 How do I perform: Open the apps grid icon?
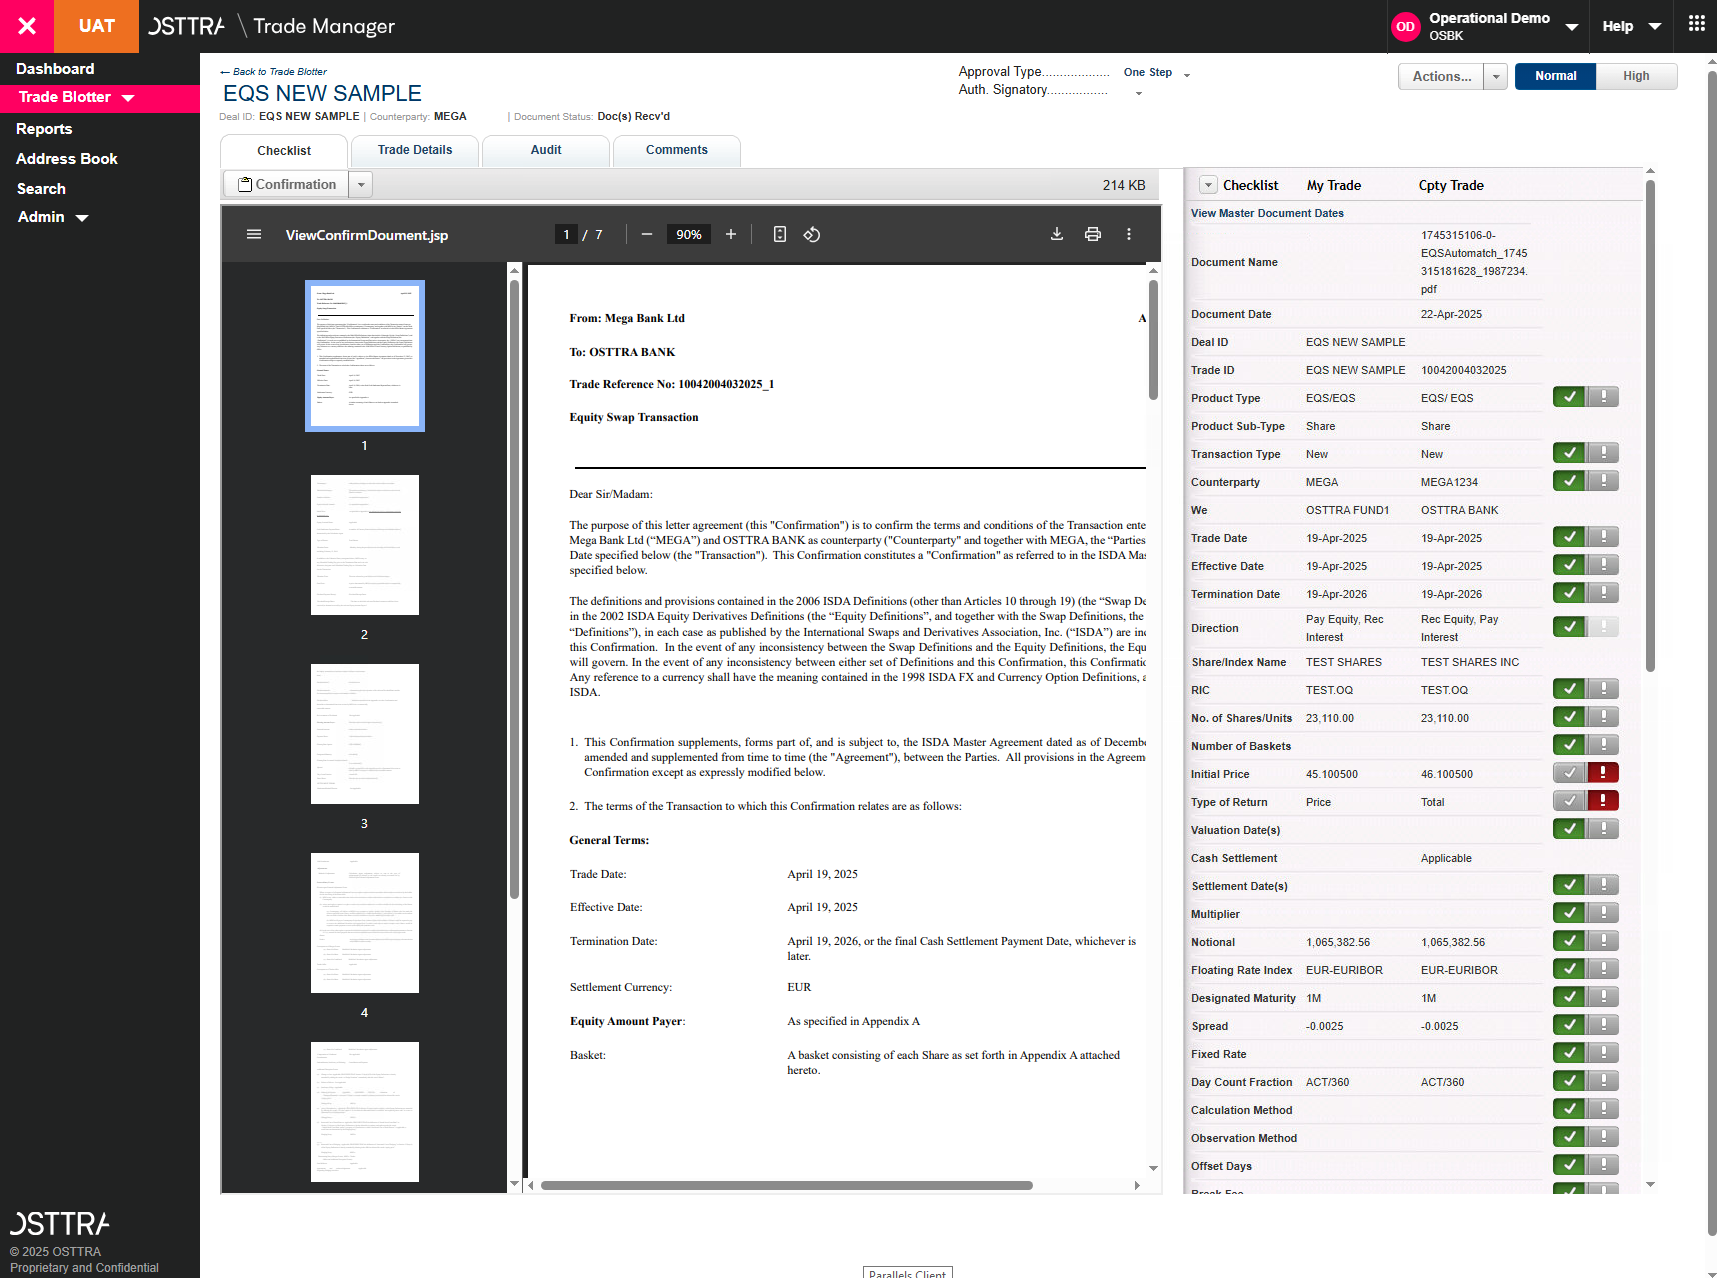[x=1696, y=24]
